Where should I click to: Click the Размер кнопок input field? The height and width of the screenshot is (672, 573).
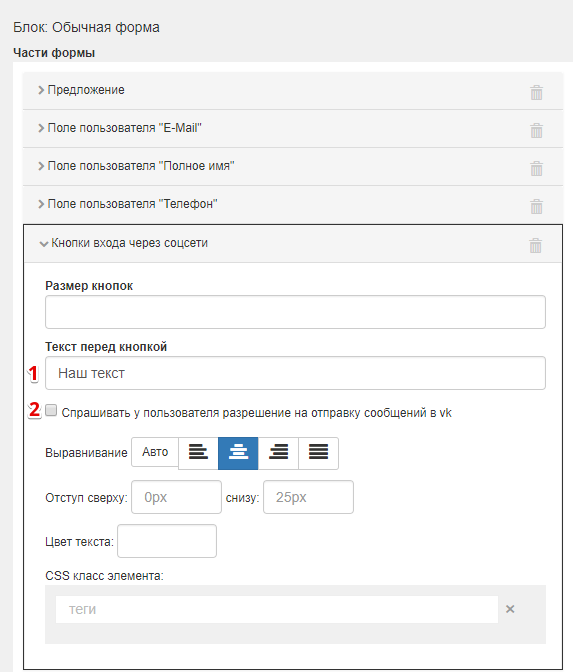click(295, 312)
